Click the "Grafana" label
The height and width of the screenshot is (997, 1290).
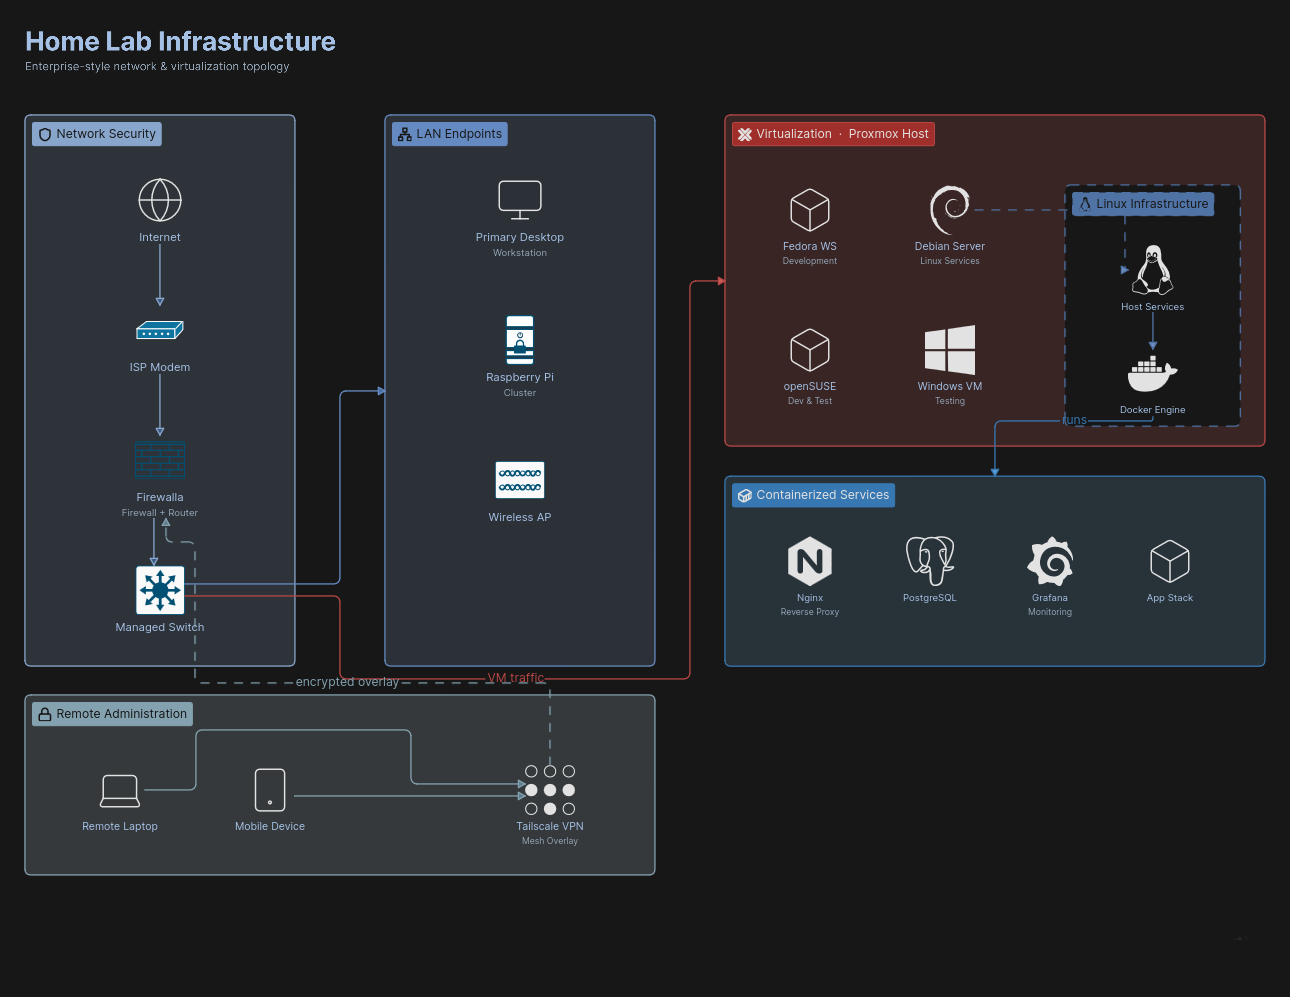click(1050, 598)
